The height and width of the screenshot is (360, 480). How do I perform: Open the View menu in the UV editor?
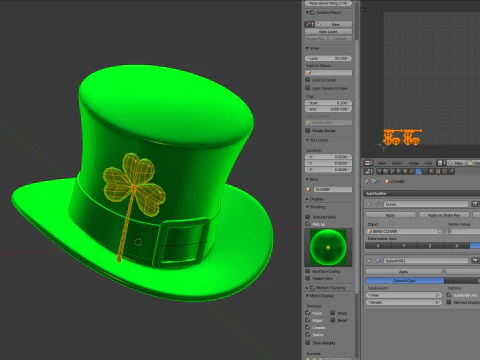tap(381, 163)
